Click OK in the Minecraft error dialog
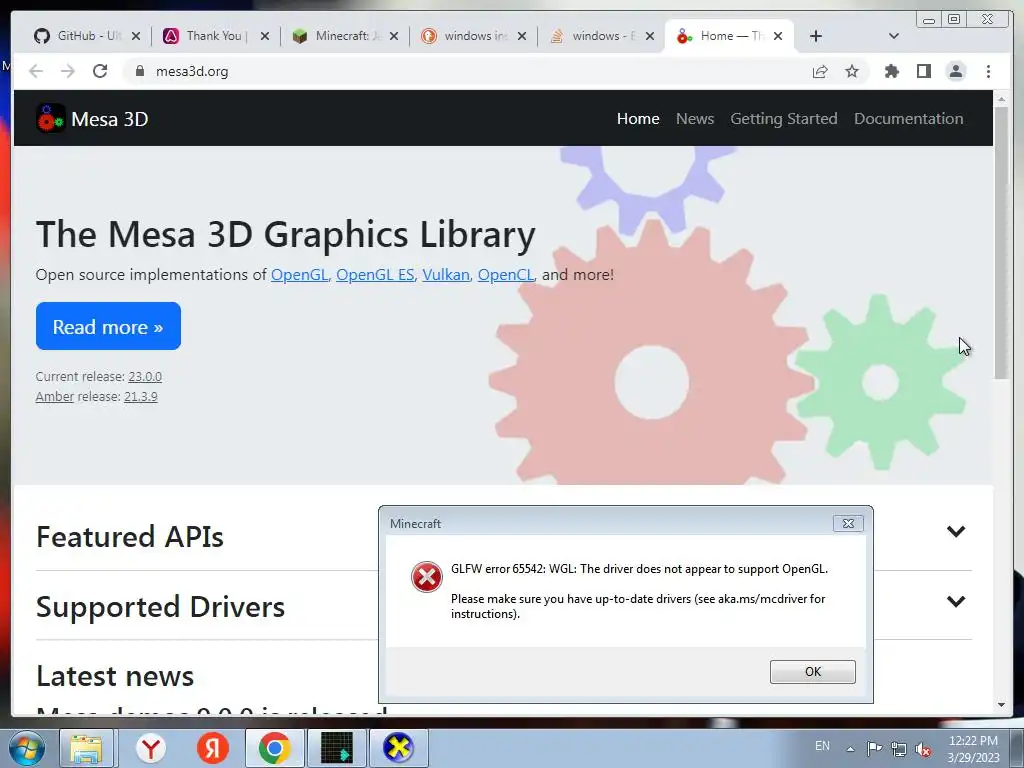 click(x=812, y=671)
